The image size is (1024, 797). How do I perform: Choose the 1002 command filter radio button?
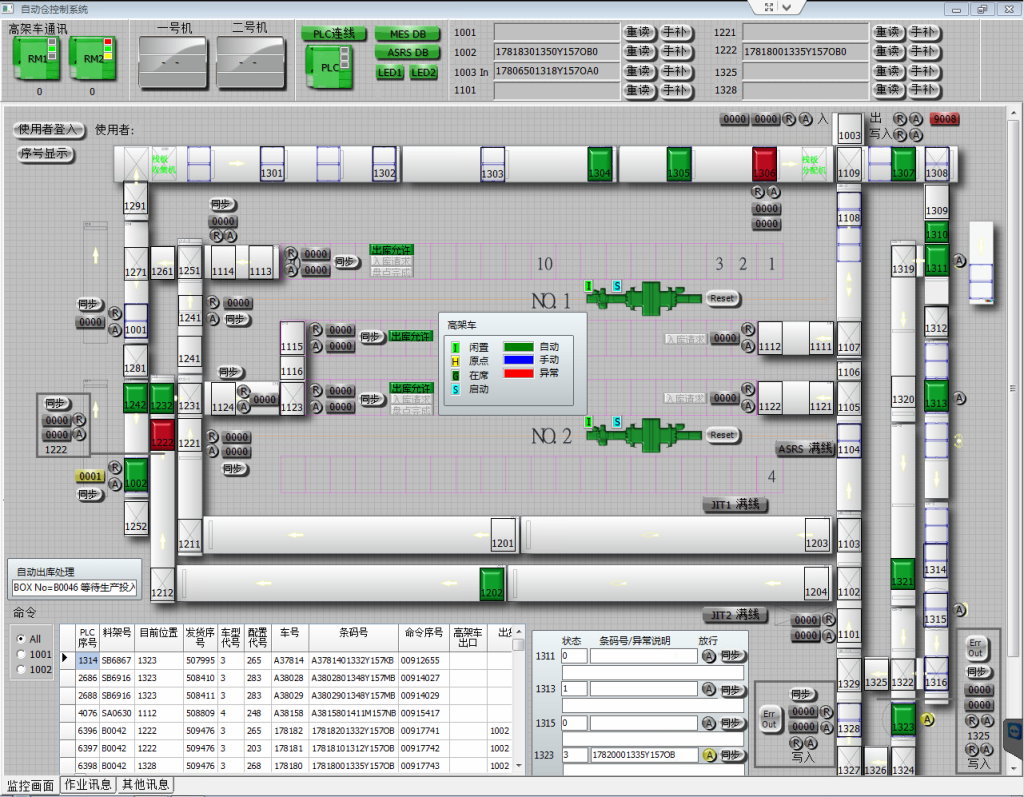point(21,670)
